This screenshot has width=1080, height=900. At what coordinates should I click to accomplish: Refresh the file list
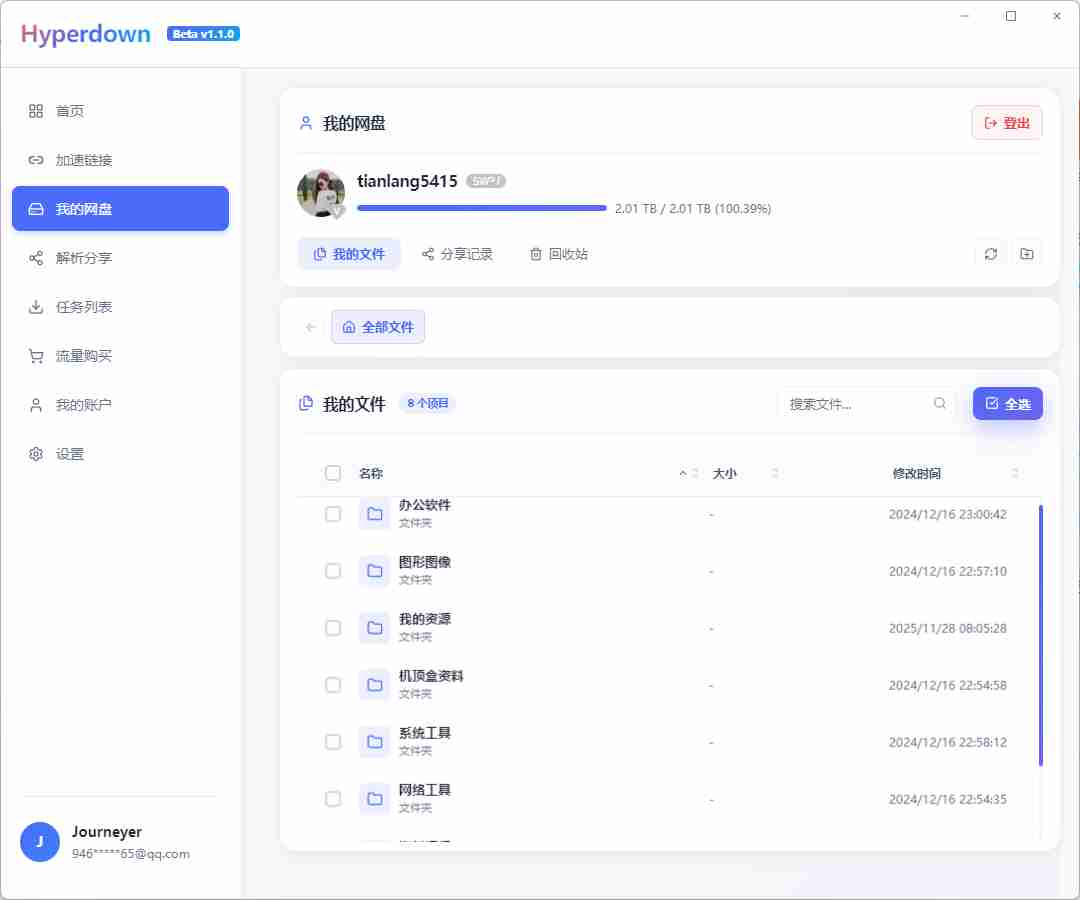(x=990, y=253)
